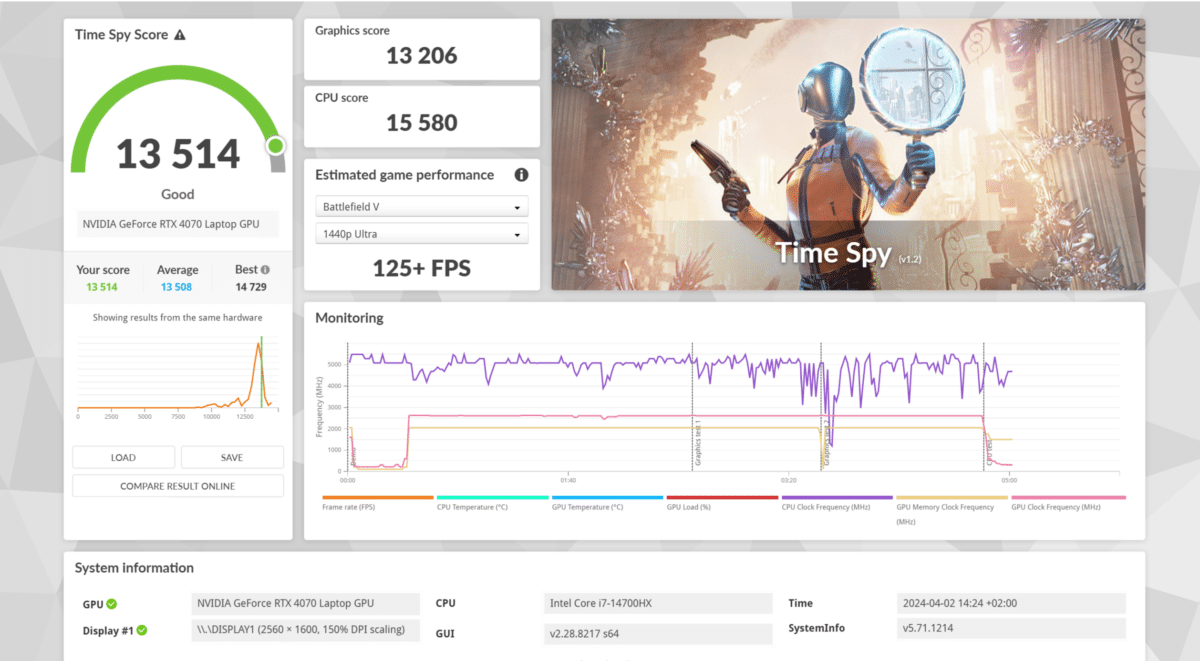Toggle the CPU Clock Frequency legend

837,503
